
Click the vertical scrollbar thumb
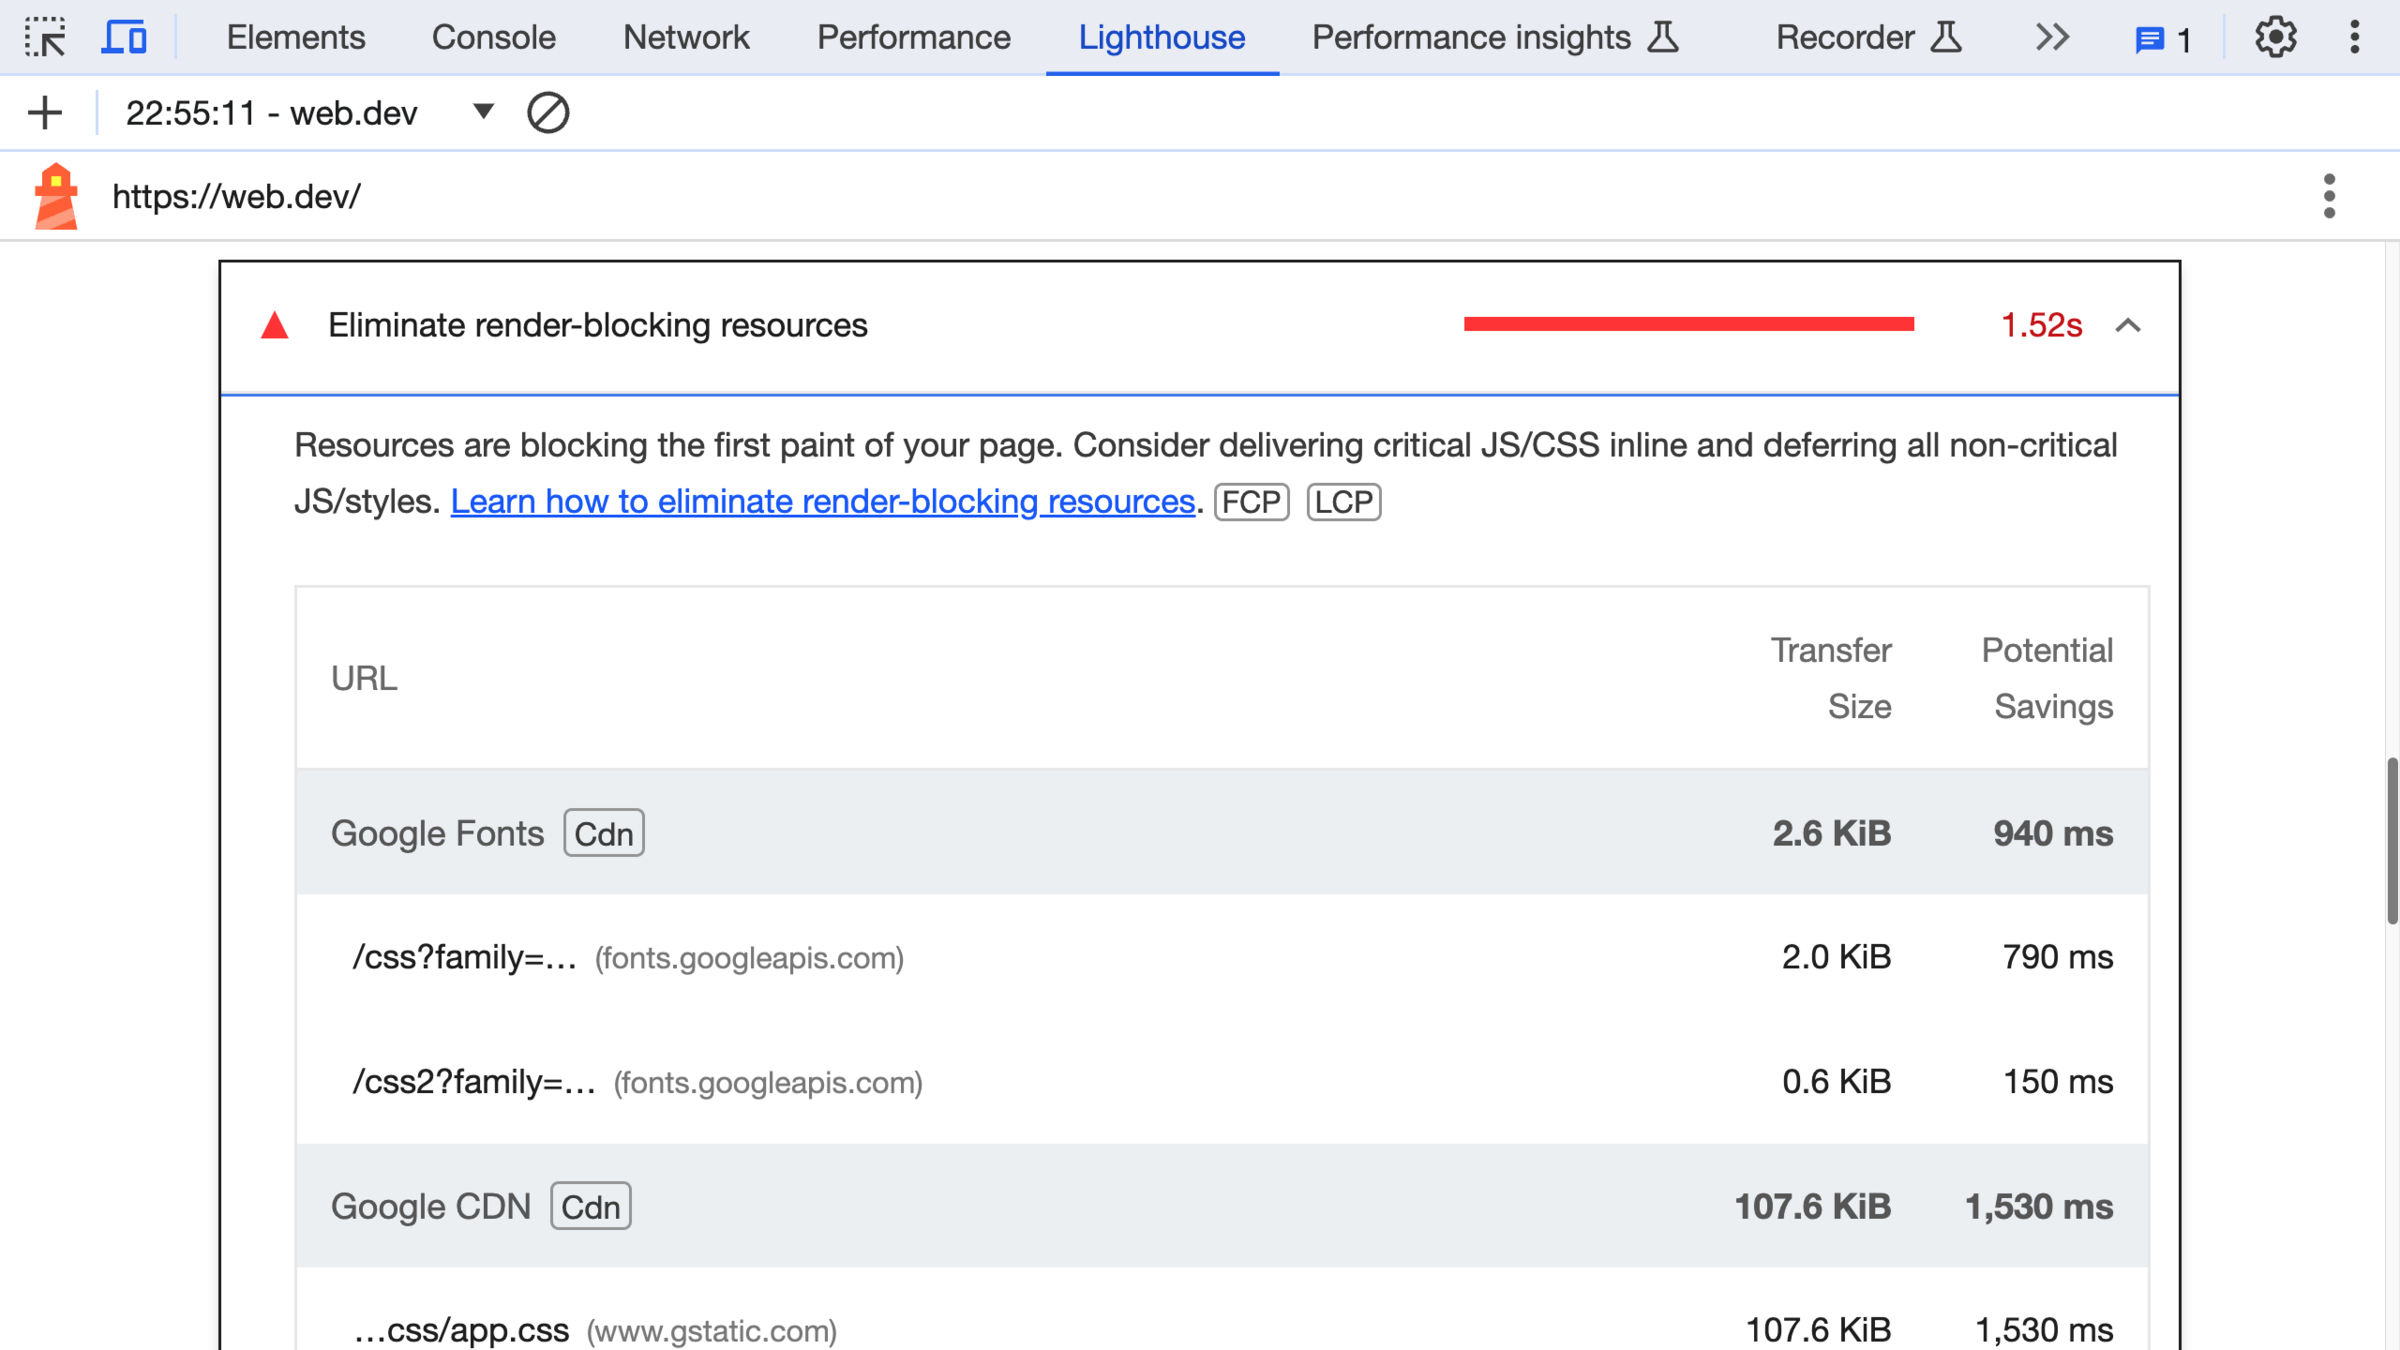tap(2391, 840)
